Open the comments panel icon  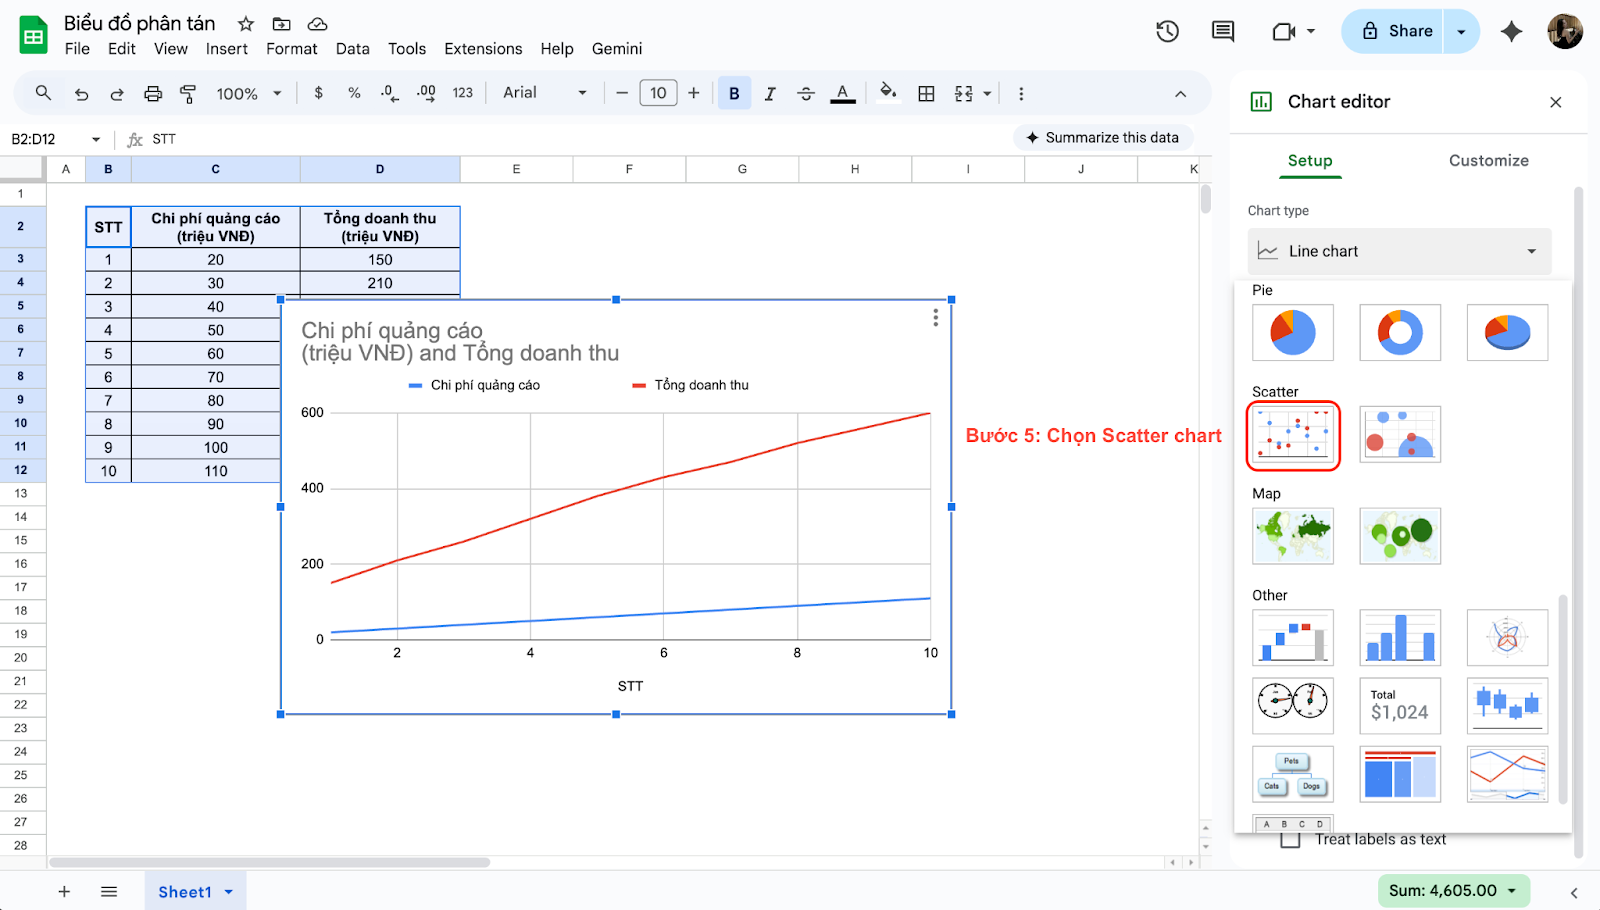1222,32
